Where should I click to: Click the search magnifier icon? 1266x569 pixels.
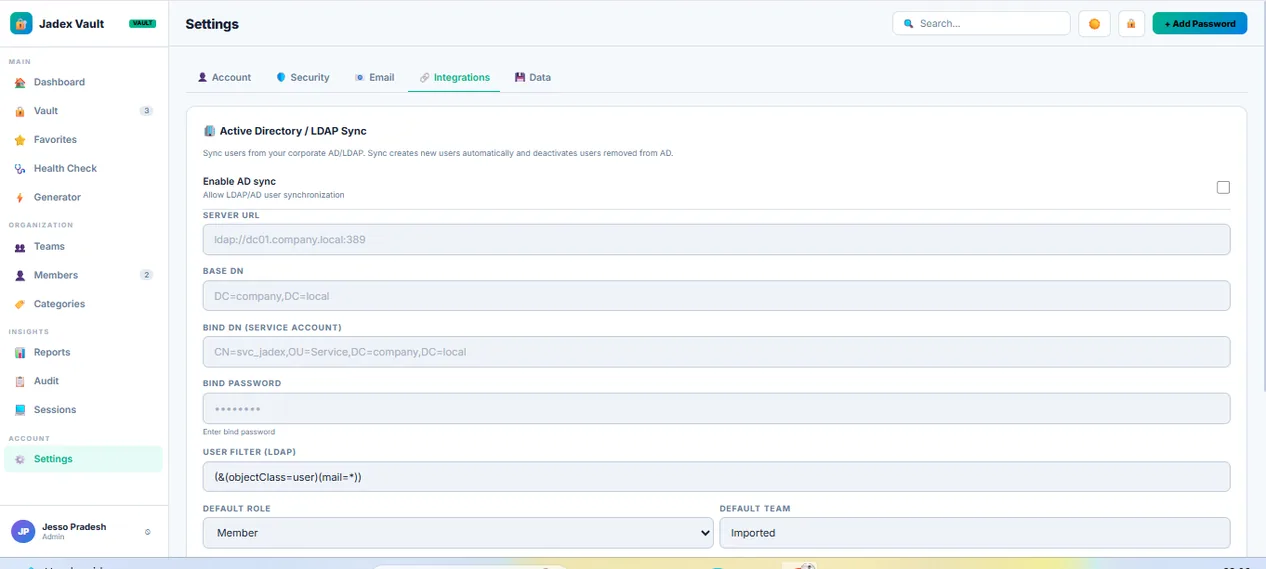click(x=909, y=23)
